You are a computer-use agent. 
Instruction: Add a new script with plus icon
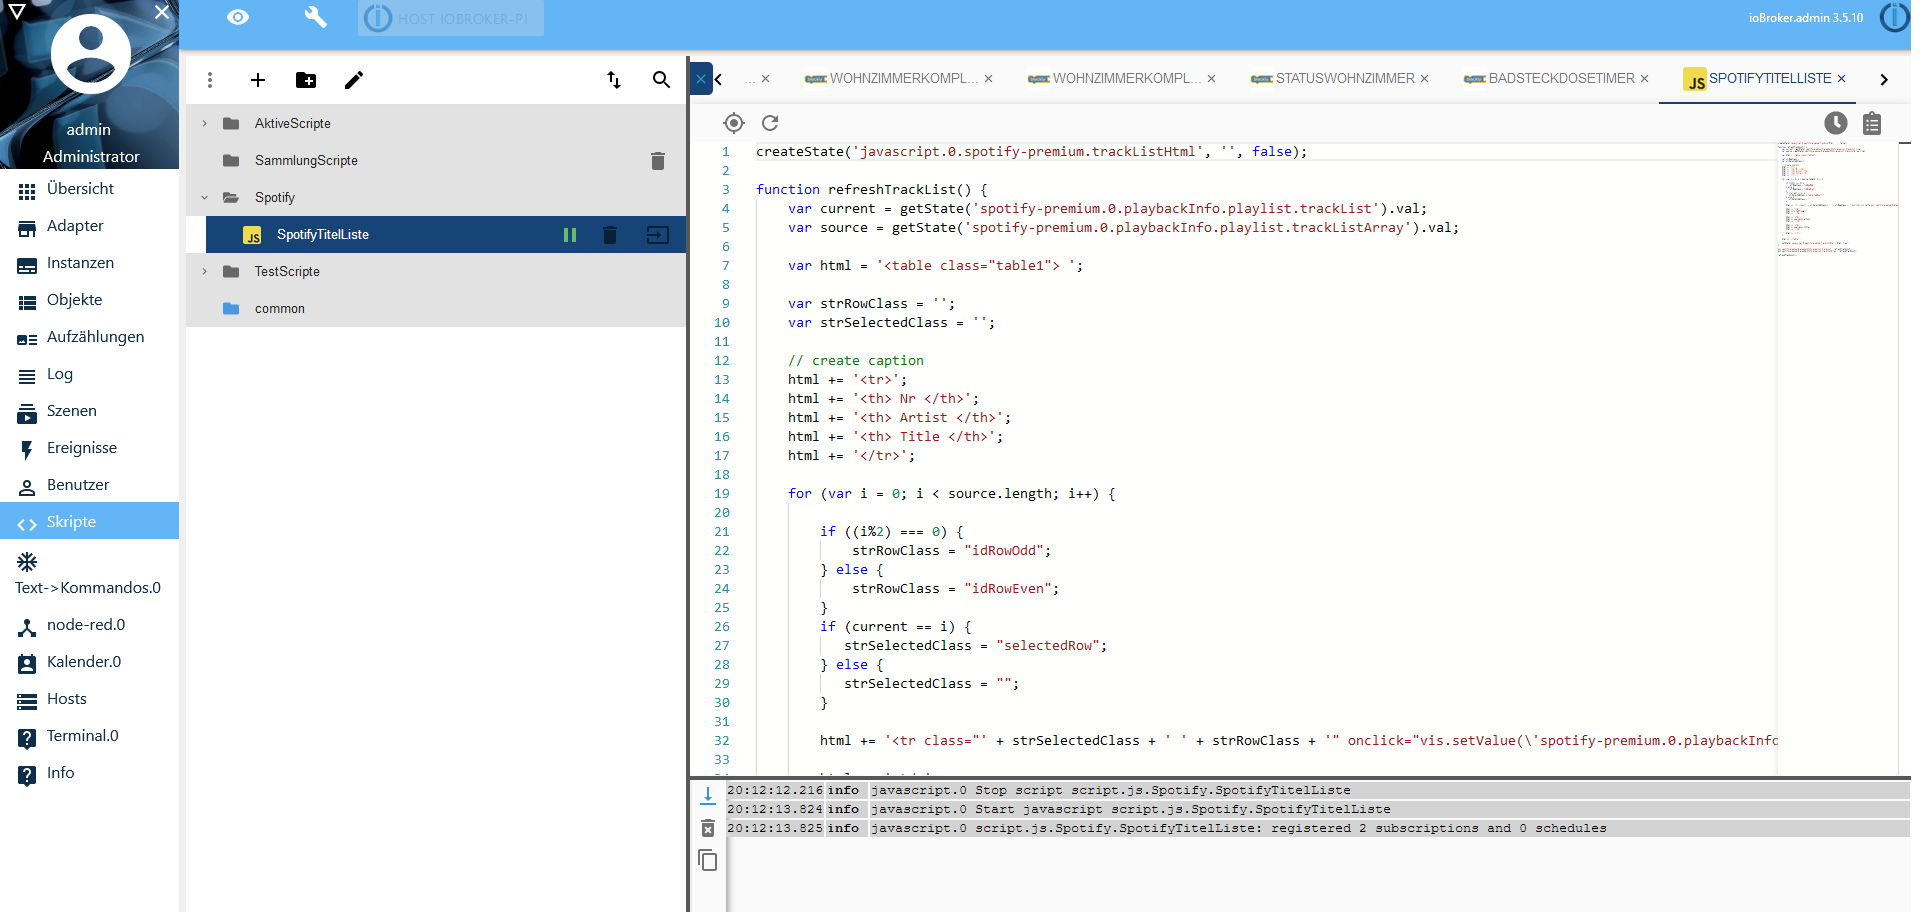click(258, 80)
